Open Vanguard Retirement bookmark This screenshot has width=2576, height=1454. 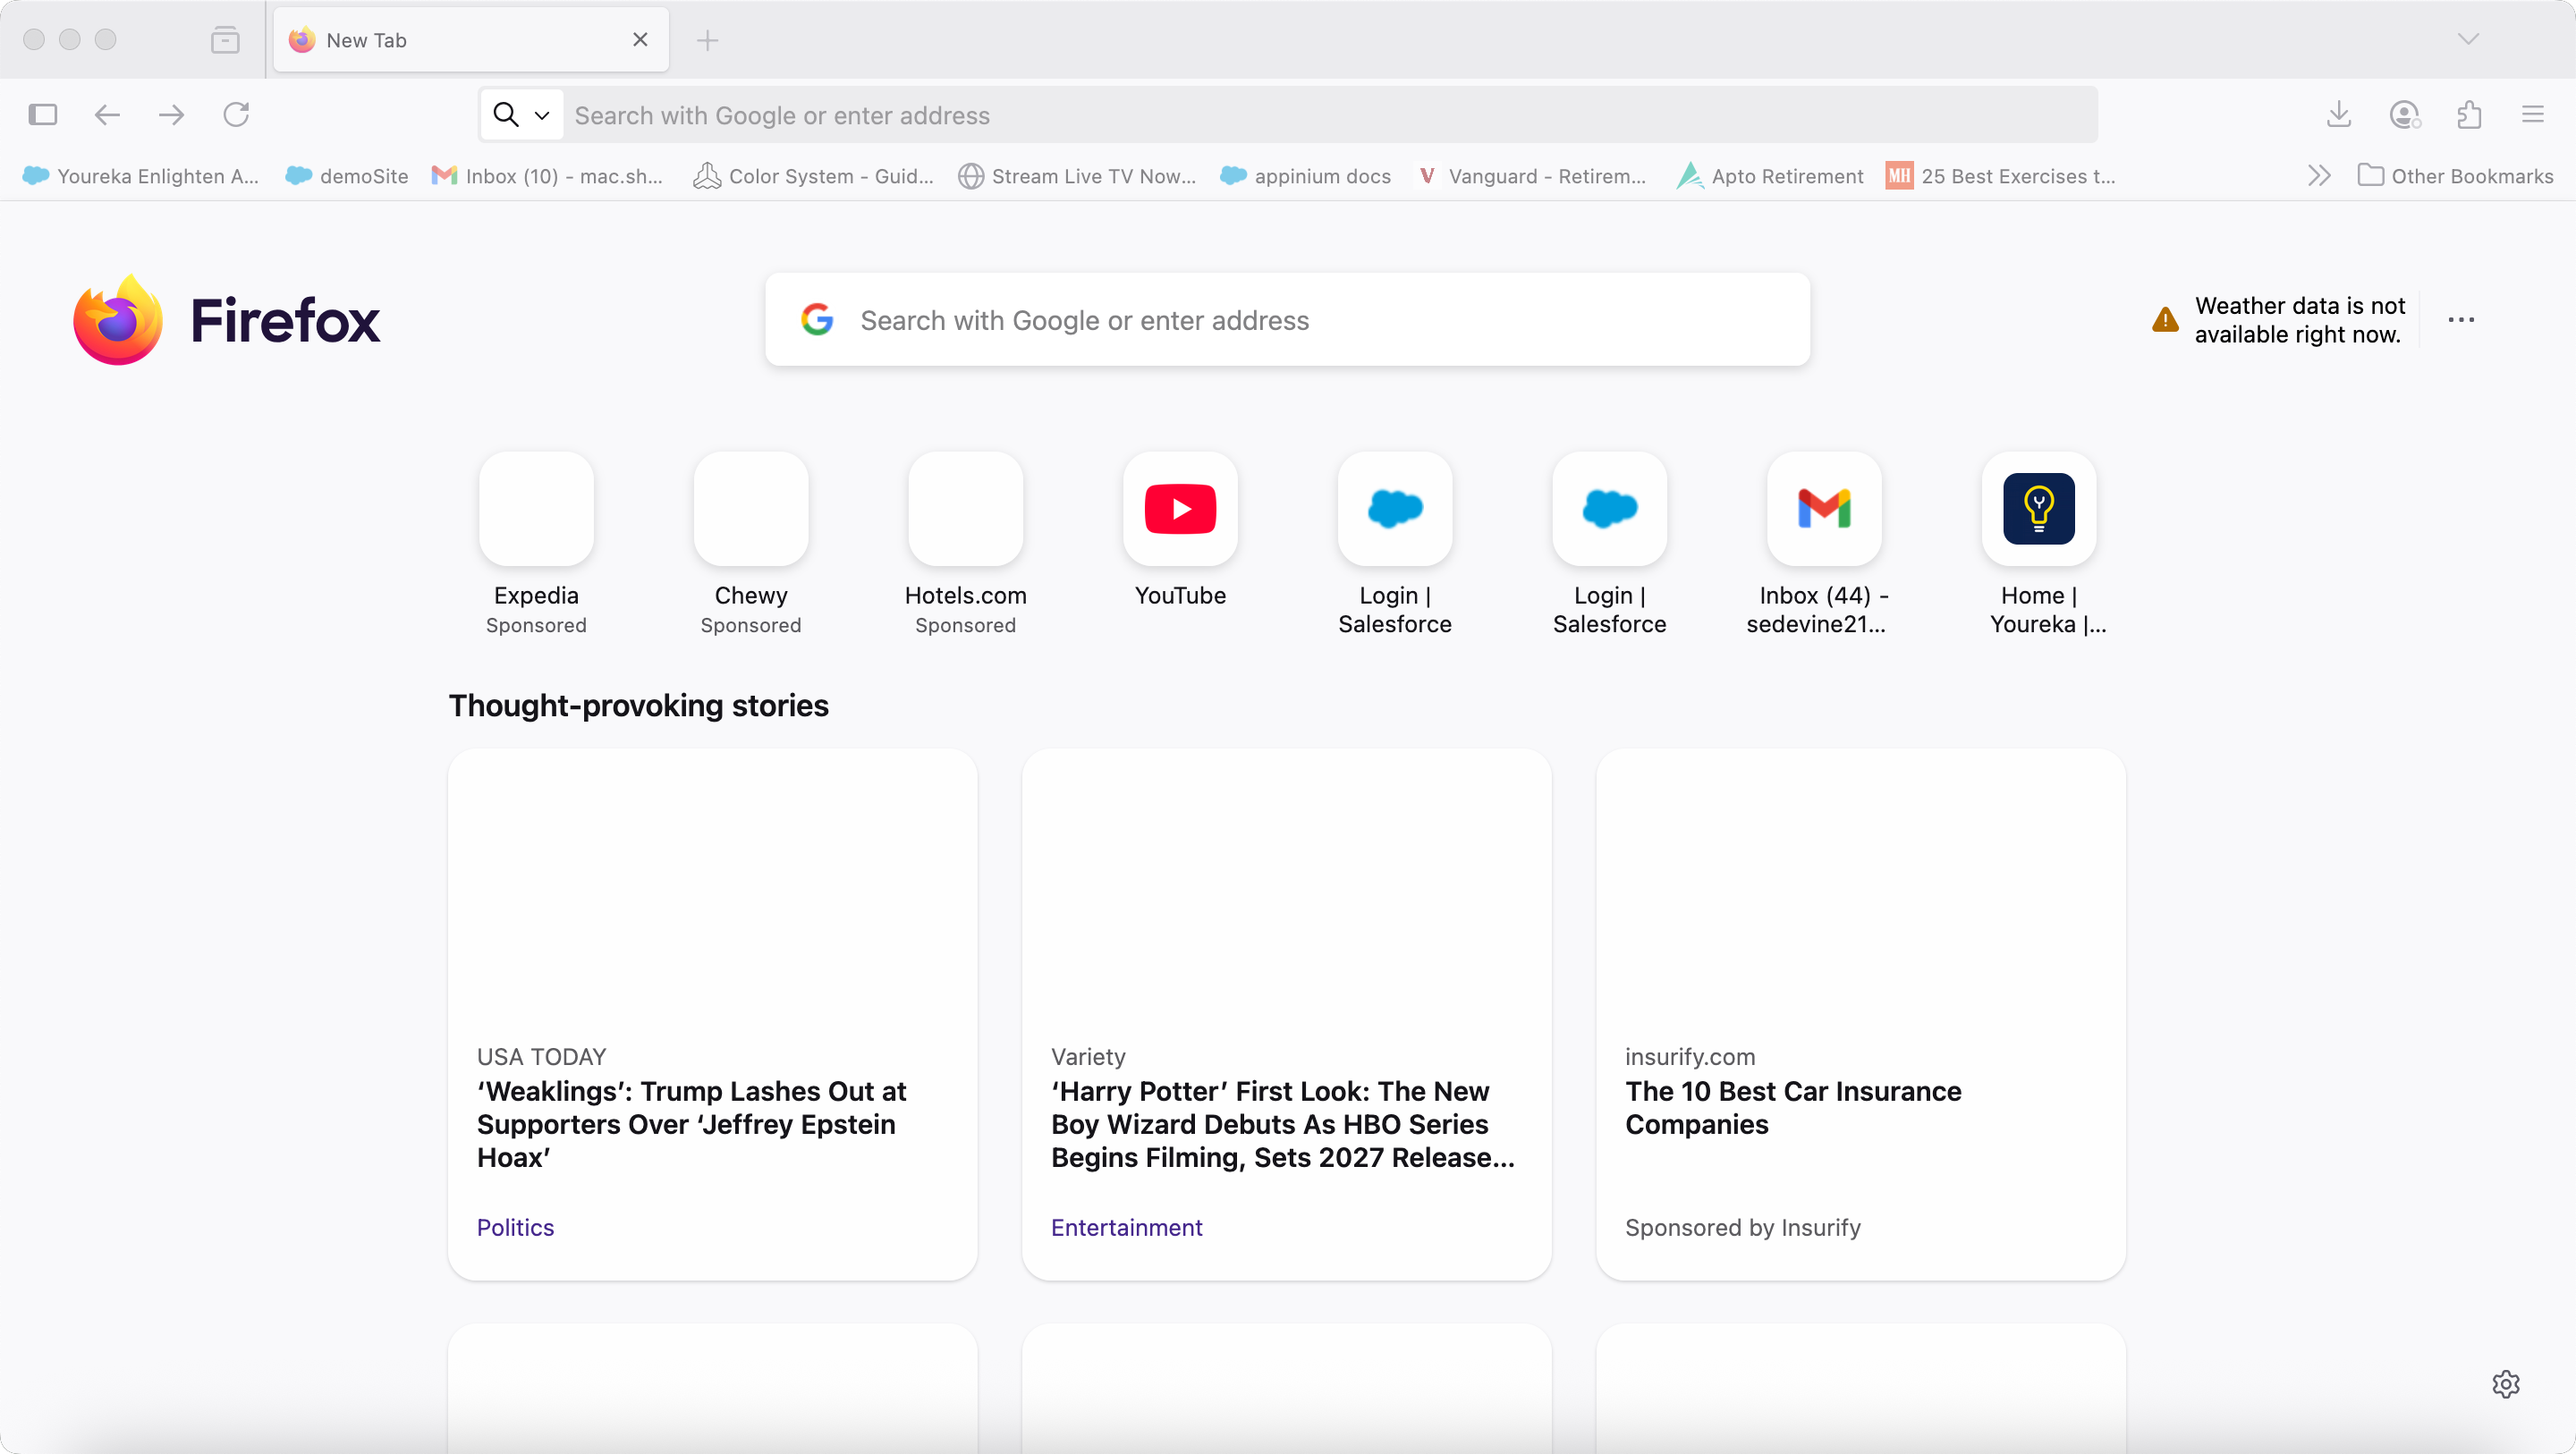point(1531,176)
